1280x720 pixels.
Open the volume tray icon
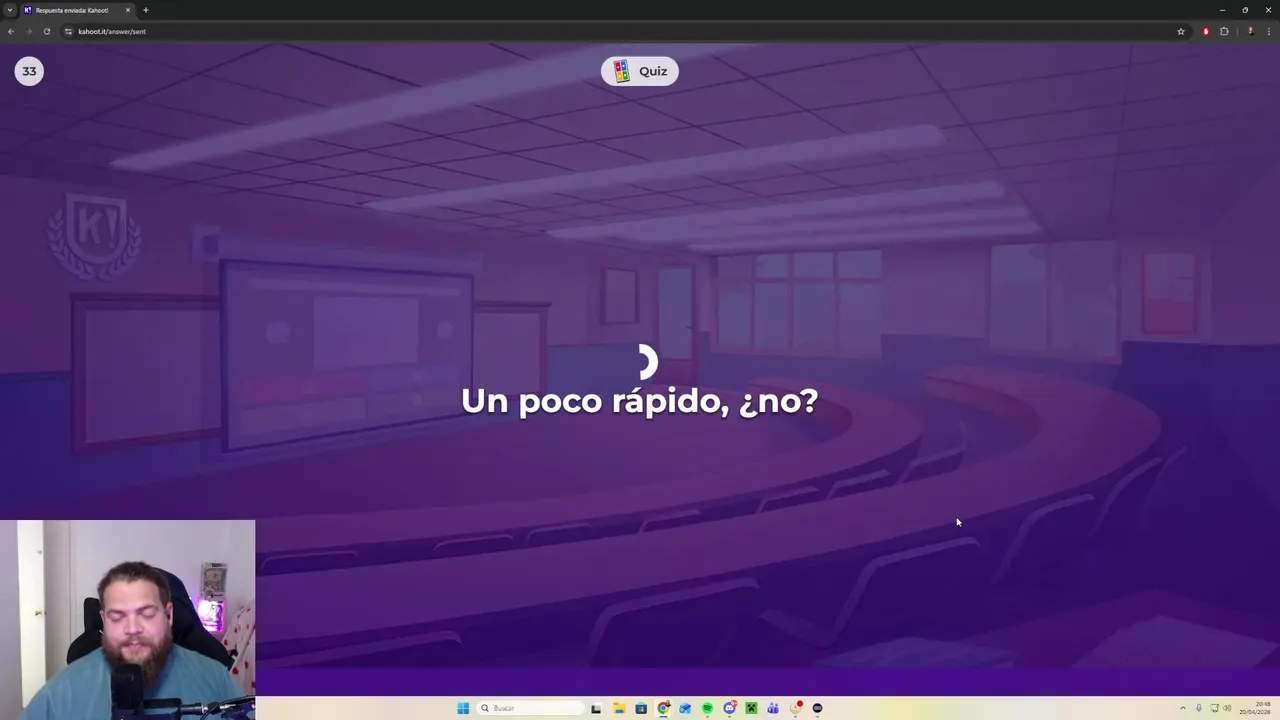point(1228,708)
